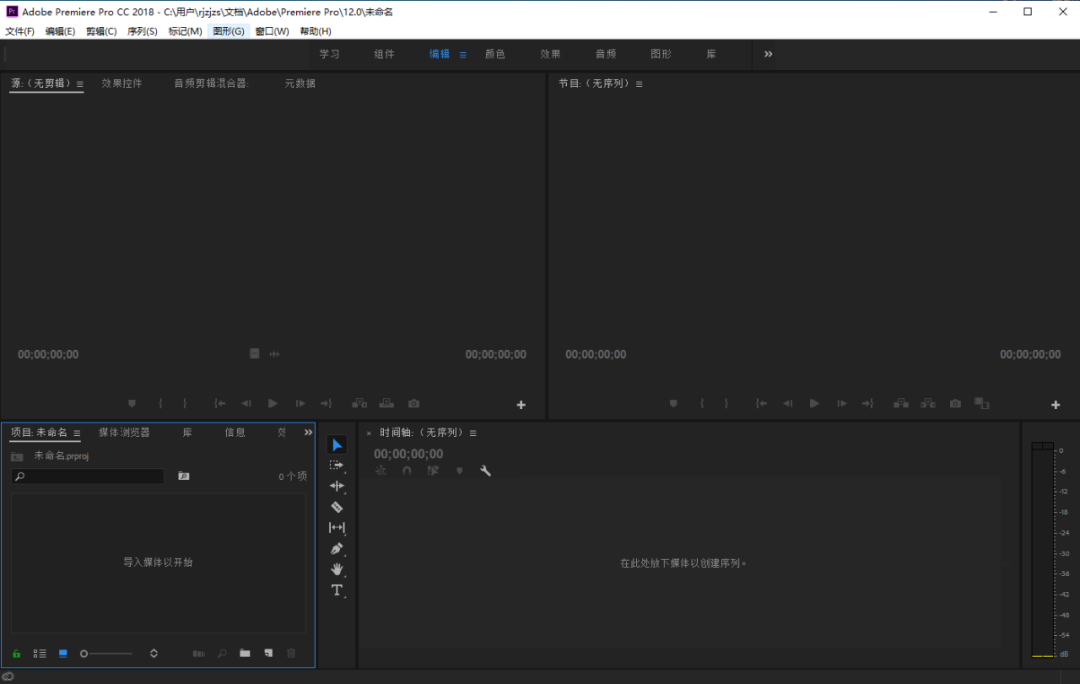This screenshot has height=684, width=1080.
Task: Open the timeline panel menu
Action: 473,433
